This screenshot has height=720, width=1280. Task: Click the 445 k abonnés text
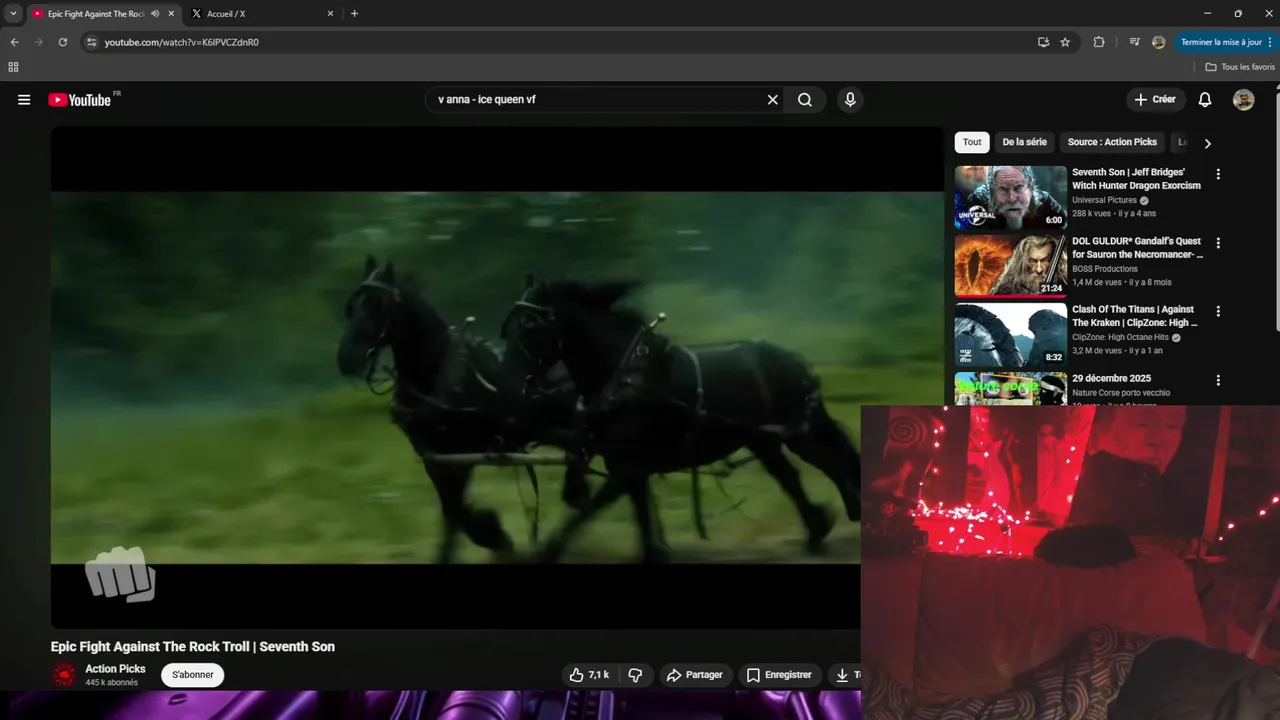(x=111, y=683)
